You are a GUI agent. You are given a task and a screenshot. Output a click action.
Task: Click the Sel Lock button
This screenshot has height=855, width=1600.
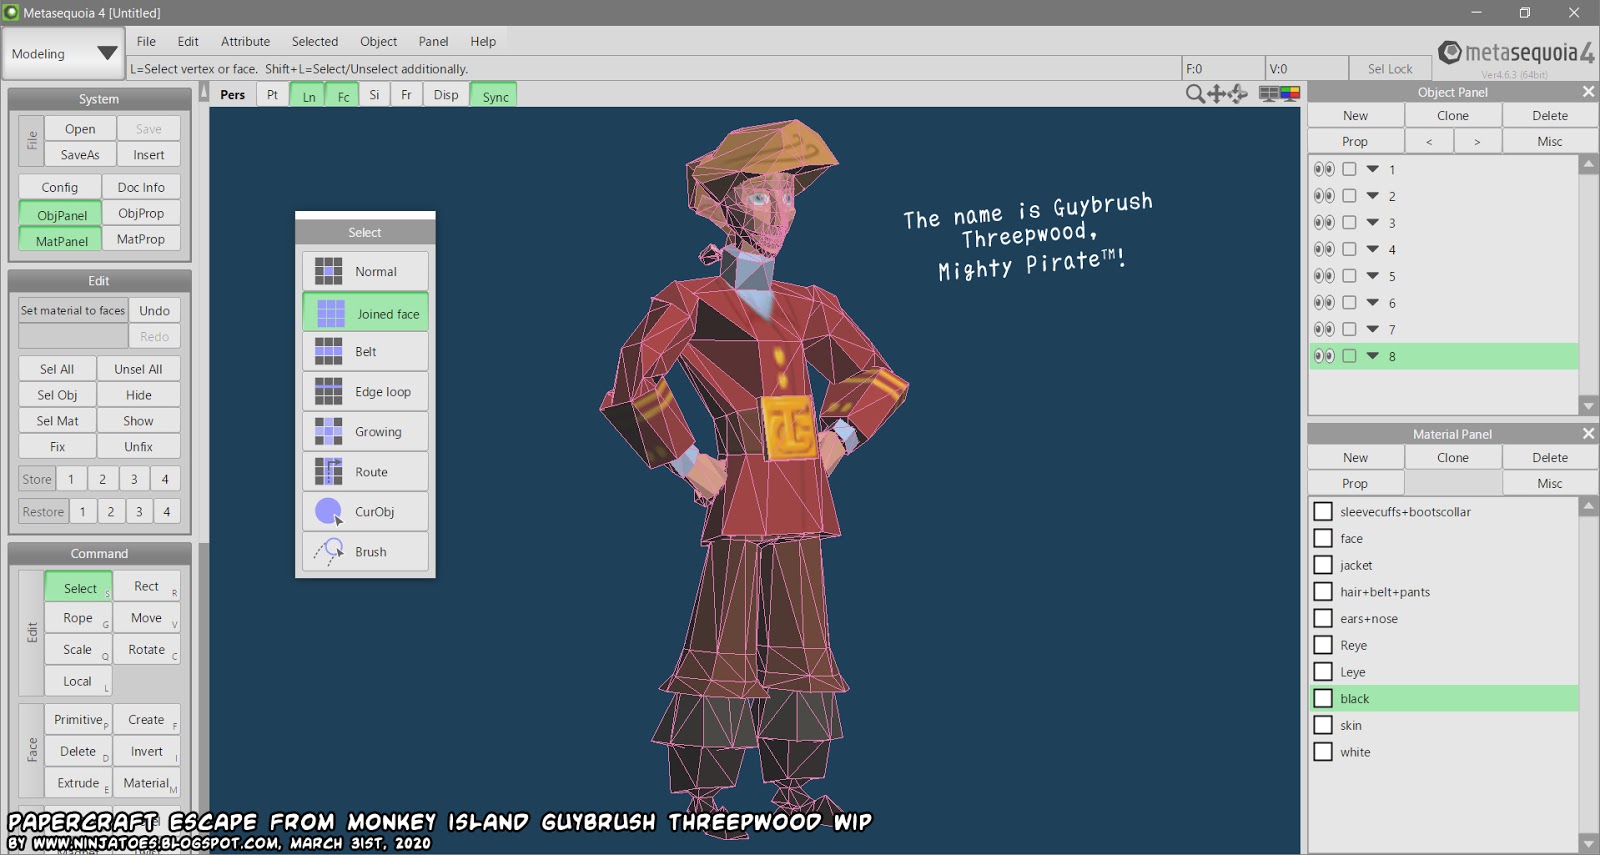click(x=1390, y=69)
